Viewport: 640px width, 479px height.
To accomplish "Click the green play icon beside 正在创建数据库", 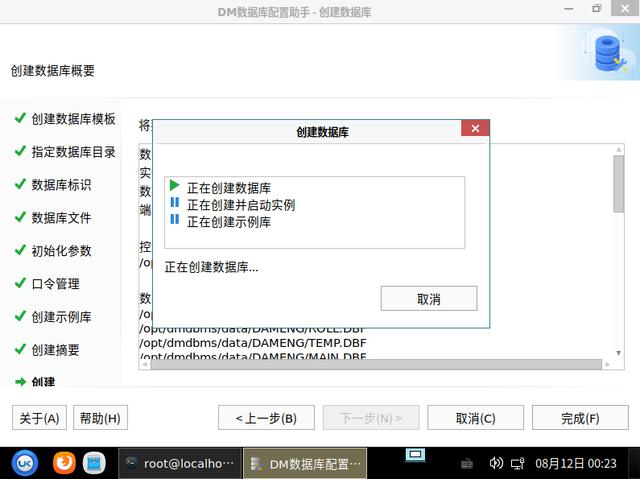I will pos(174,186).
